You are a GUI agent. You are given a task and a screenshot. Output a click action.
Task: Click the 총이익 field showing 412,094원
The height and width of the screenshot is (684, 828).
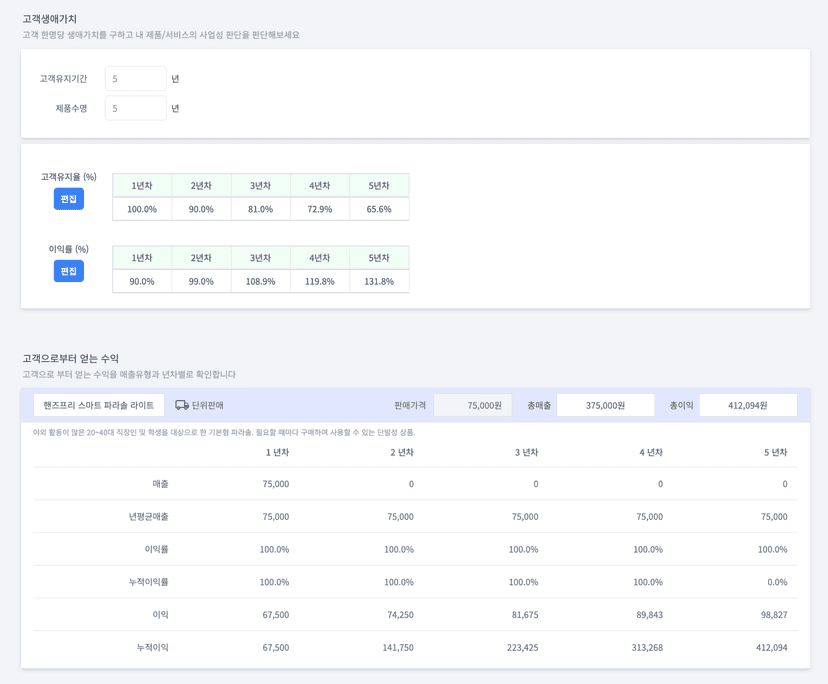pos(747,405)
